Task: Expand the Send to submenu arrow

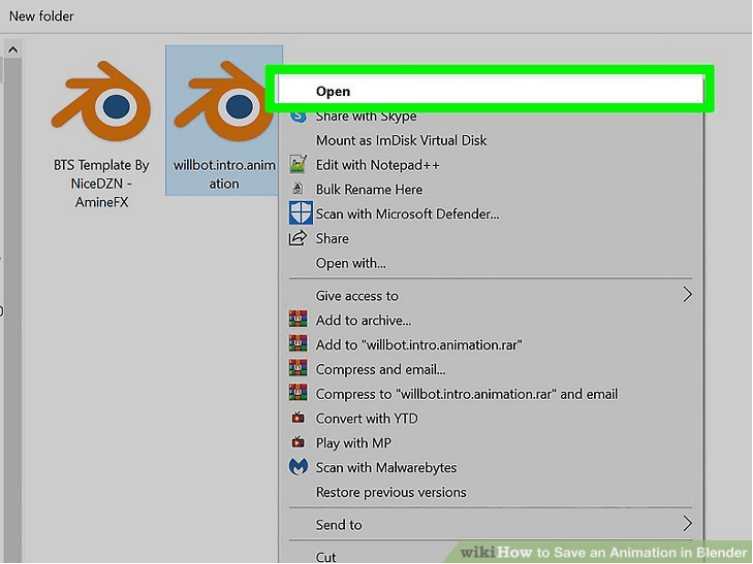Action: coord(687,524)
